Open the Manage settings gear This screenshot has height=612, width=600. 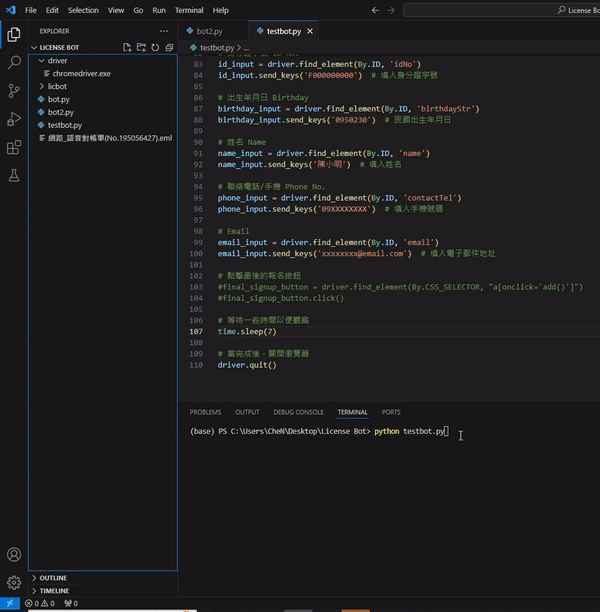click(14, 583)
